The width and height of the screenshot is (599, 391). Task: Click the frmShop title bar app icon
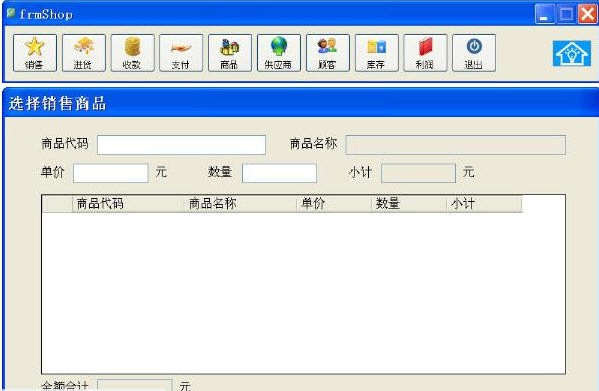pyautogui.click(x=11, y=13)
